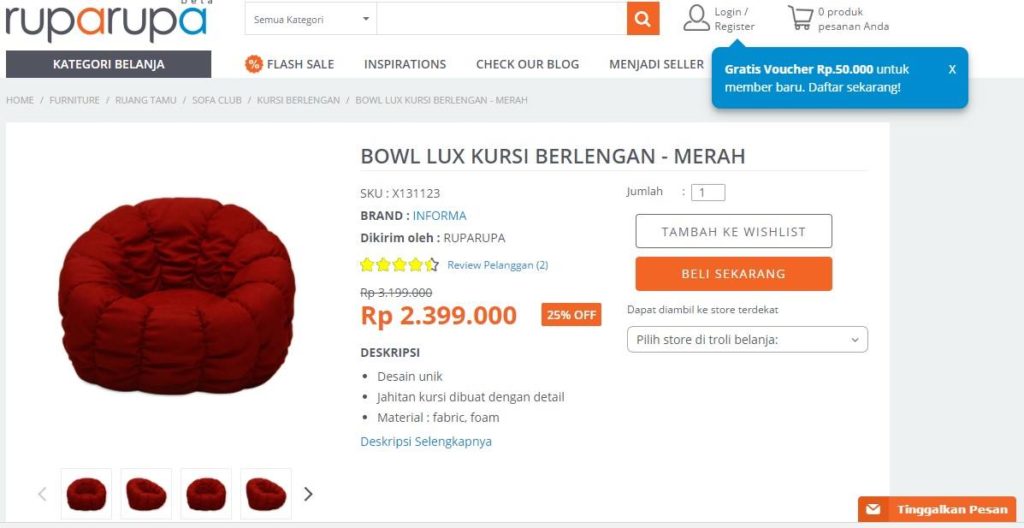Viewport: 1024px width, 528px height.
Task: Open the Semua Kategori dropdown
Action: pos(311,19)
